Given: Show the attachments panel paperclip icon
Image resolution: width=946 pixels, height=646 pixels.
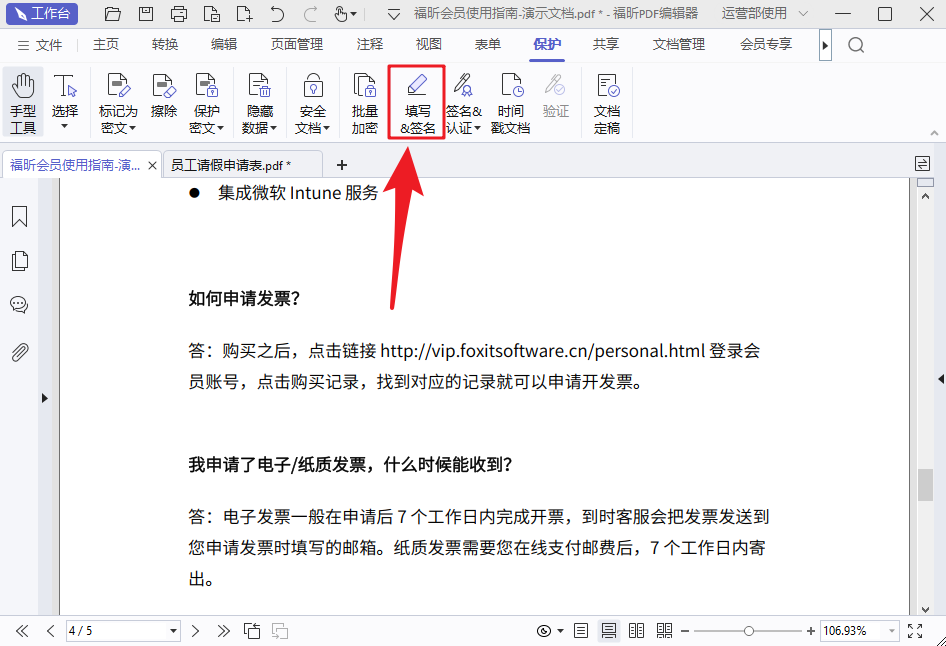Looking at the screenshot, I should [19, 352].
